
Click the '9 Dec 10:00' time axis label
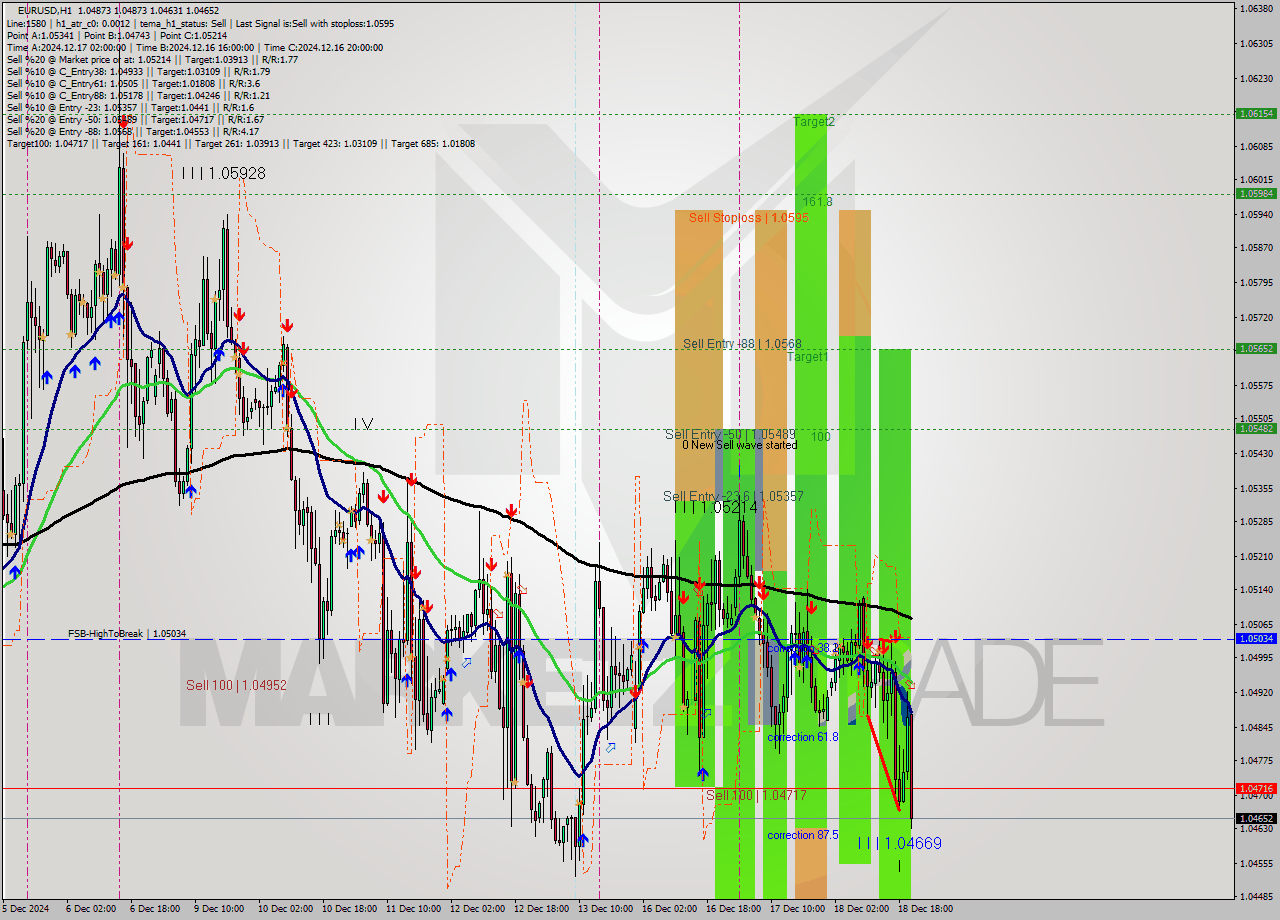click(x=219, y=909)
